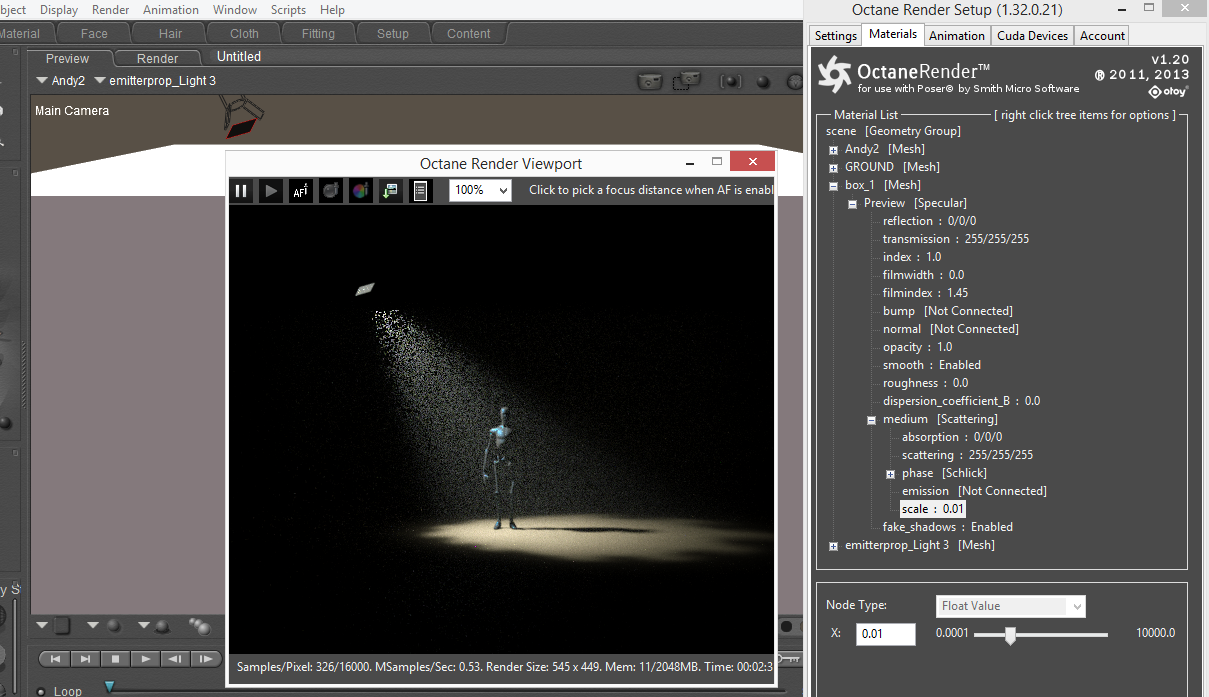The image size is (1209, 697).
Task: Switch to Octane Animation tab
Action: [x=957, y=35]
